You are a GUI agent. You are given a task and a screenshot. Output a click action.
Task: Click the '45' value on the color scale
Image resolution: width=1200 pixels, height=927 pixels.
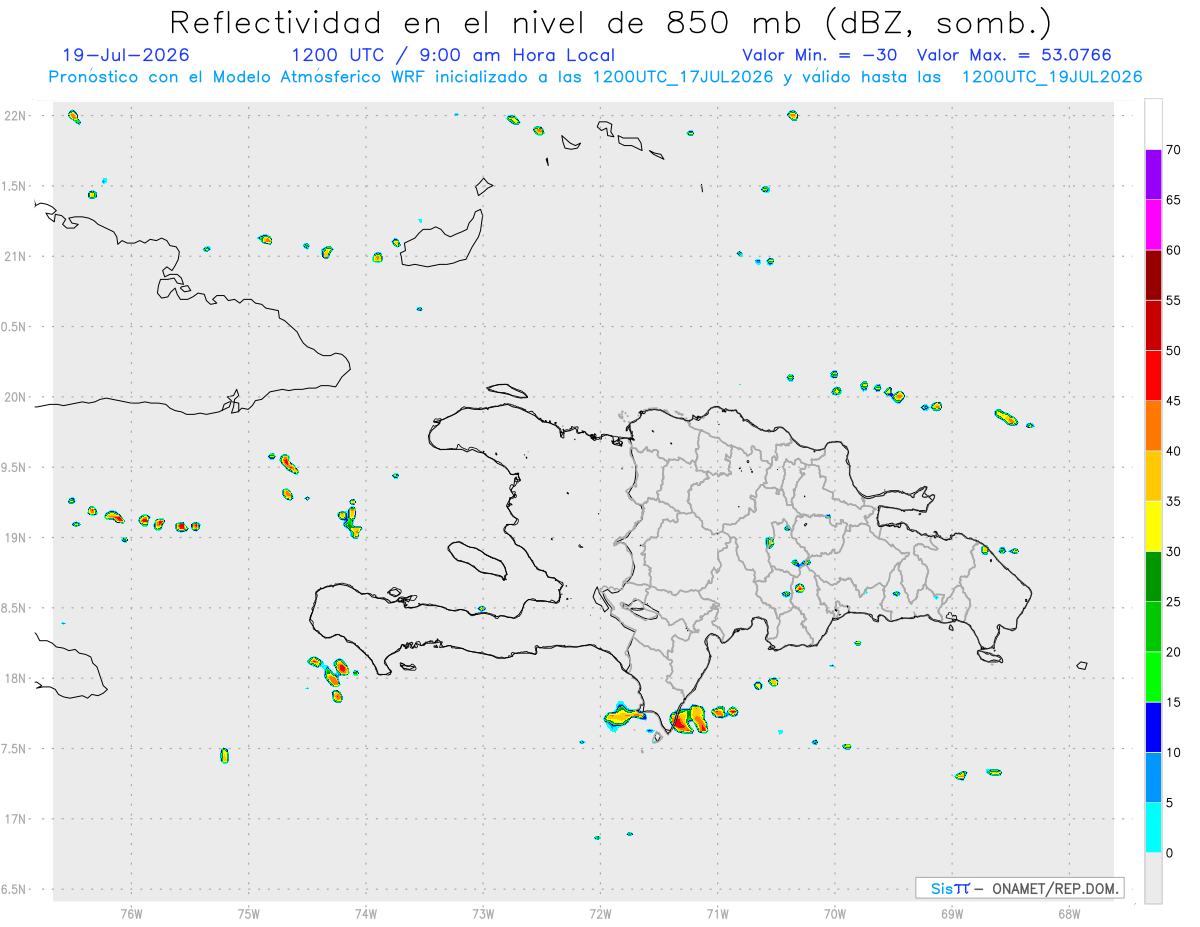pyautogui.click(x=1174, y=401)
